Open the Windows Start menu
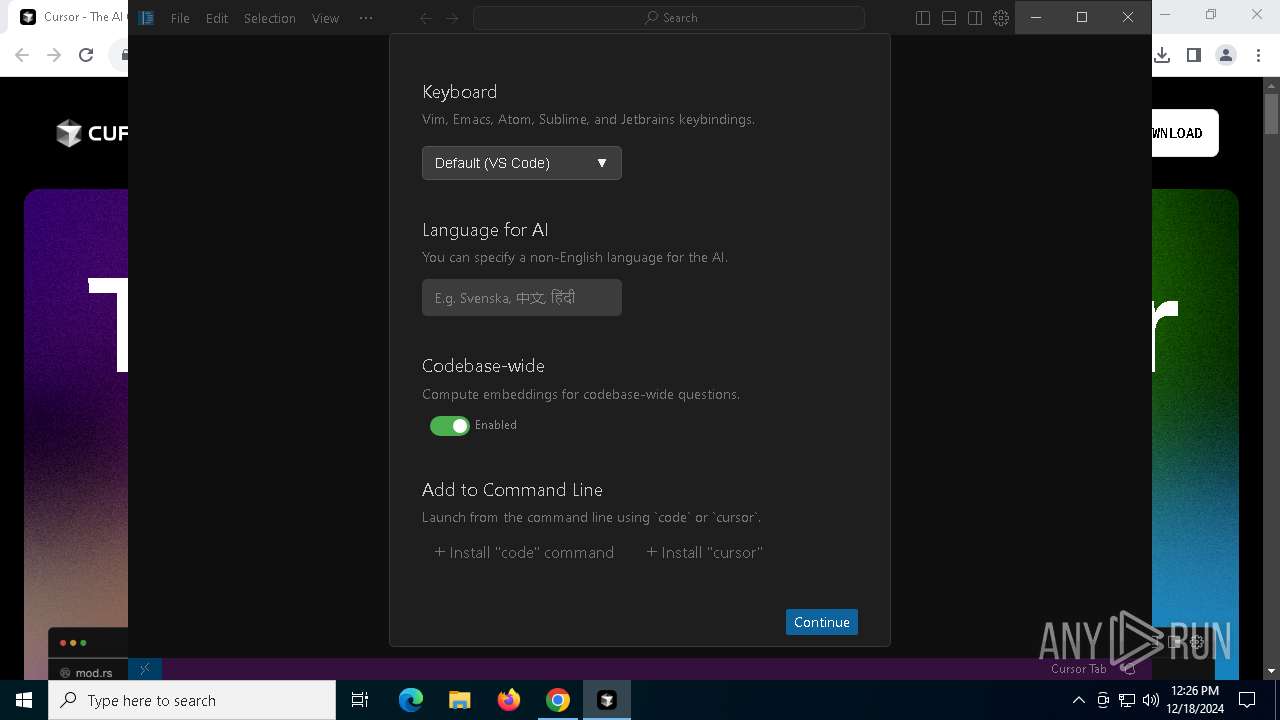The height and width of the screenshot is (720, 1280). [24, 700]
